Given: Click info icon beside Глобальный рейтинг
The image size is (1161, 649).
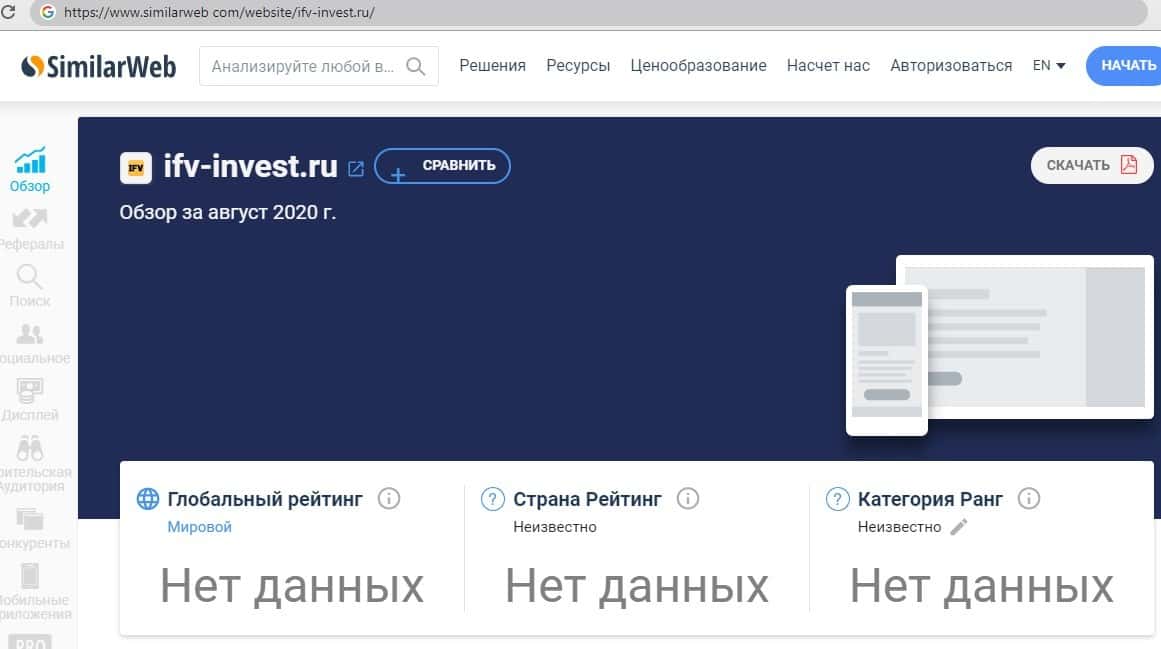Looking at the screenshot, I should (x=389, y=498).
